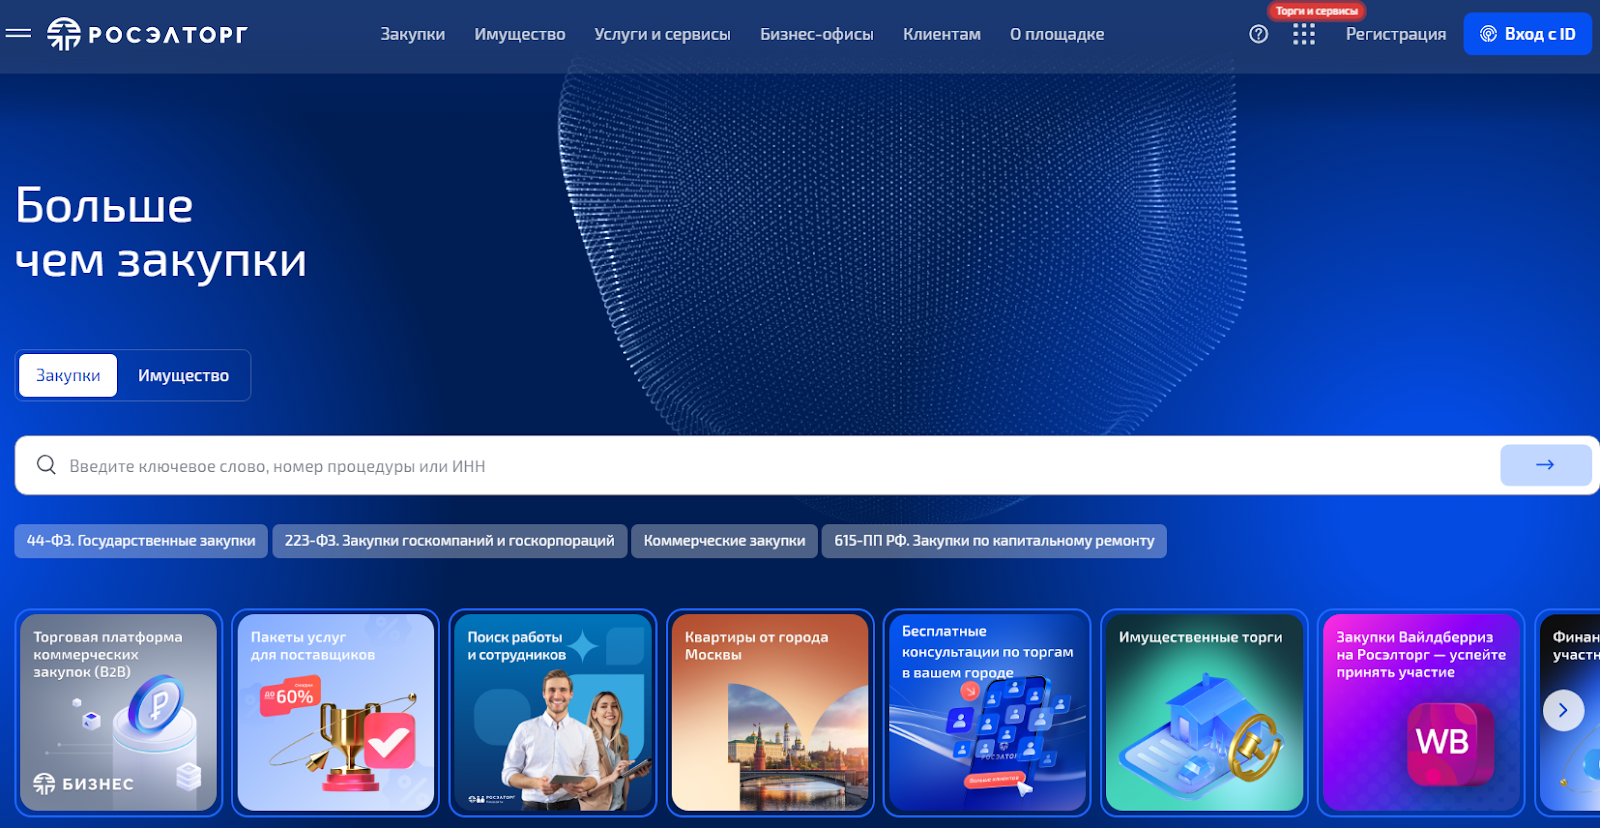This screenshot has width=1600, height=828.
Task: Open the hamburger menu icon
Action: point(18,34)
